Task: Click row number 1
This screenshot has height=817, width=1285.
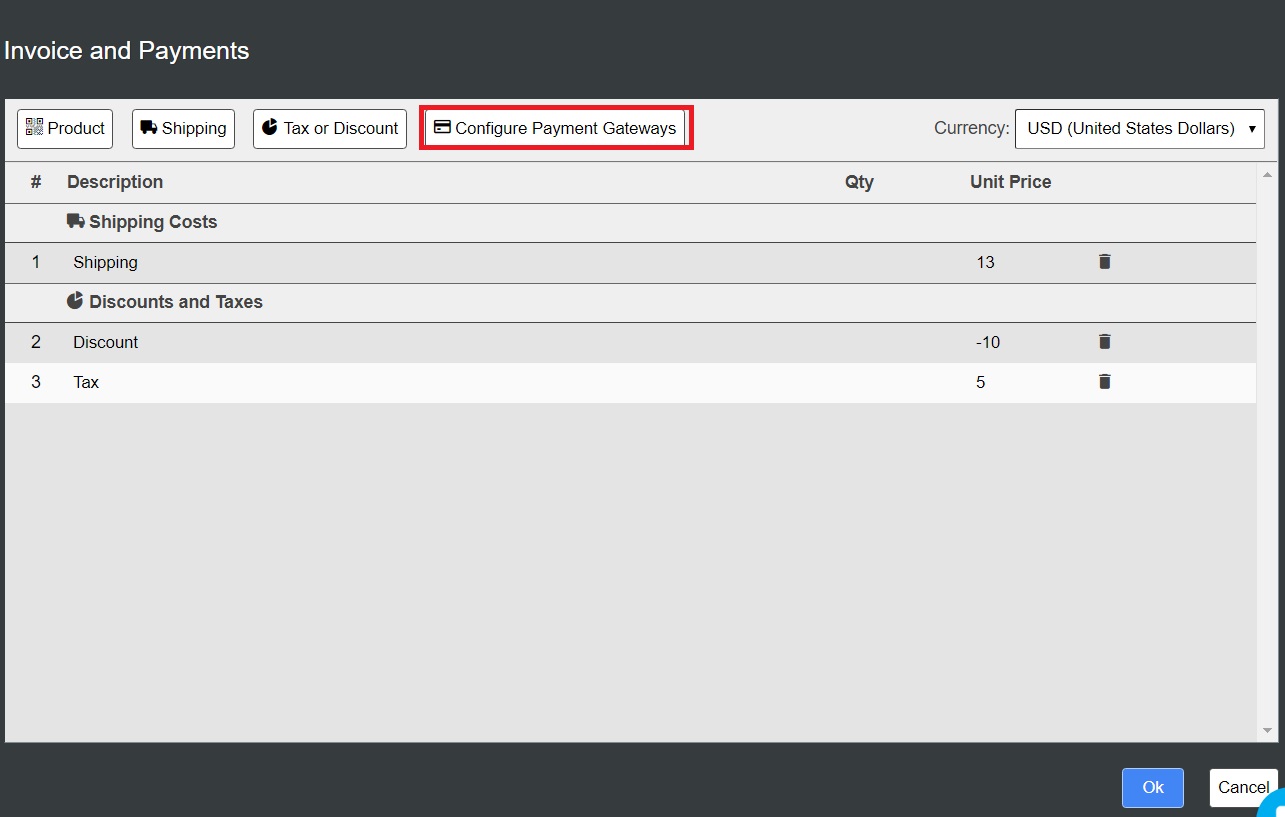Action: 36,262
